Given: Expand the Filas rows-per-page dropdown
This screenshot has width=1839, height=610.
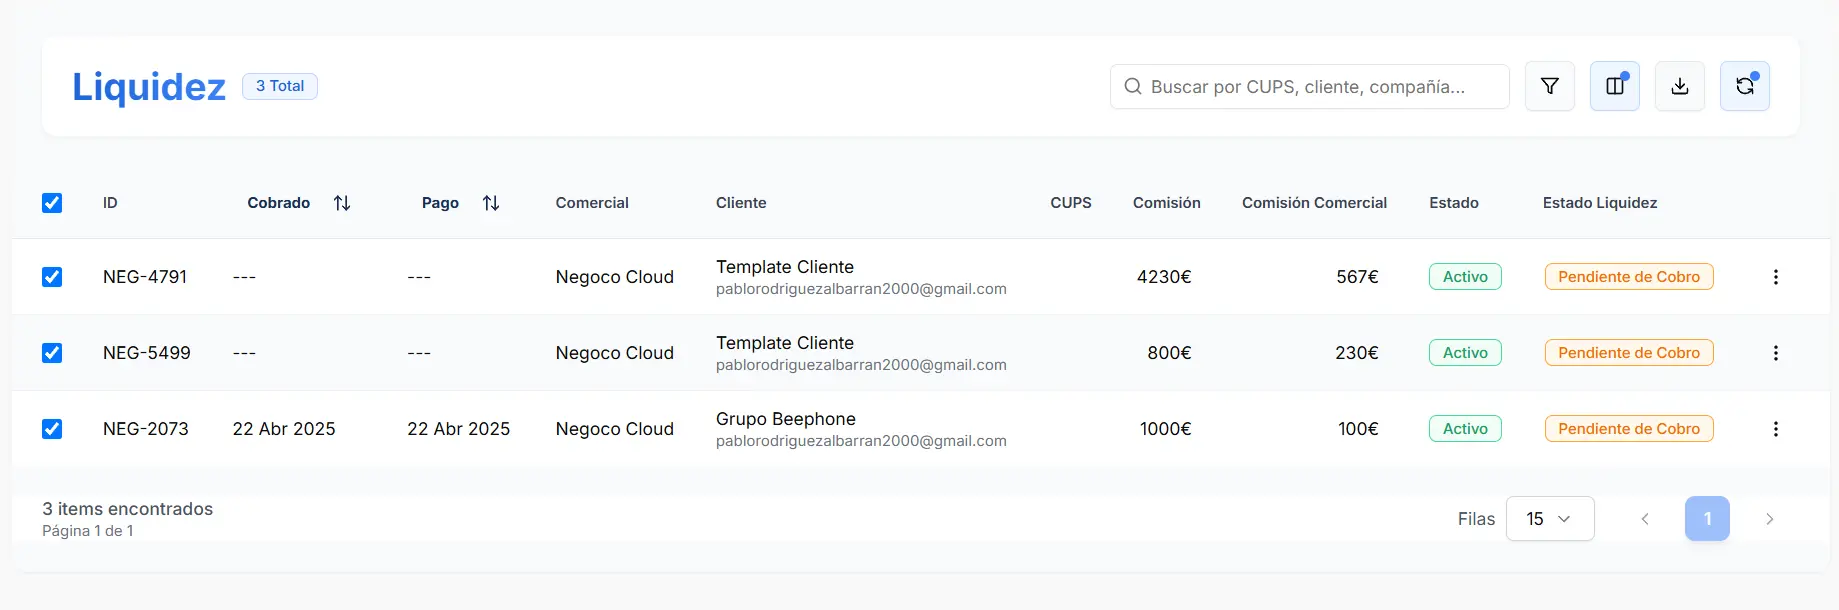Looking at the screenshot, I should tap(1549, 519).
